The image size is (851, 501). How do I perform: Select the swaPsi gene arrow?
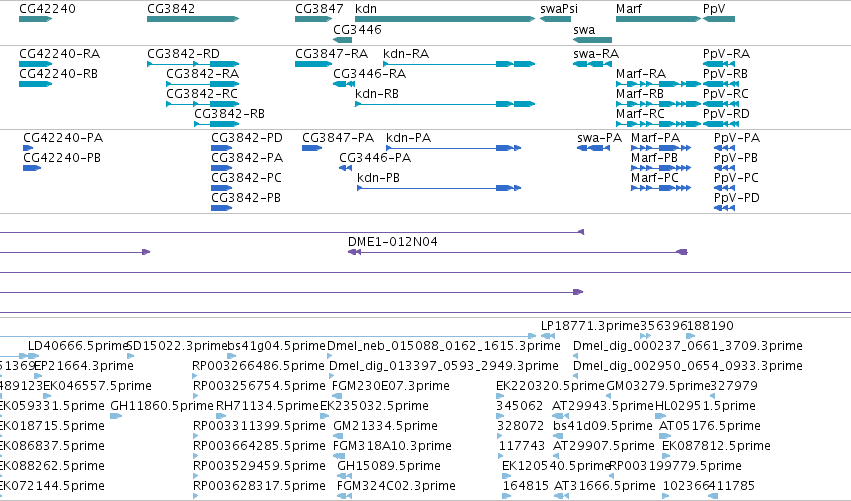point(555,19)
